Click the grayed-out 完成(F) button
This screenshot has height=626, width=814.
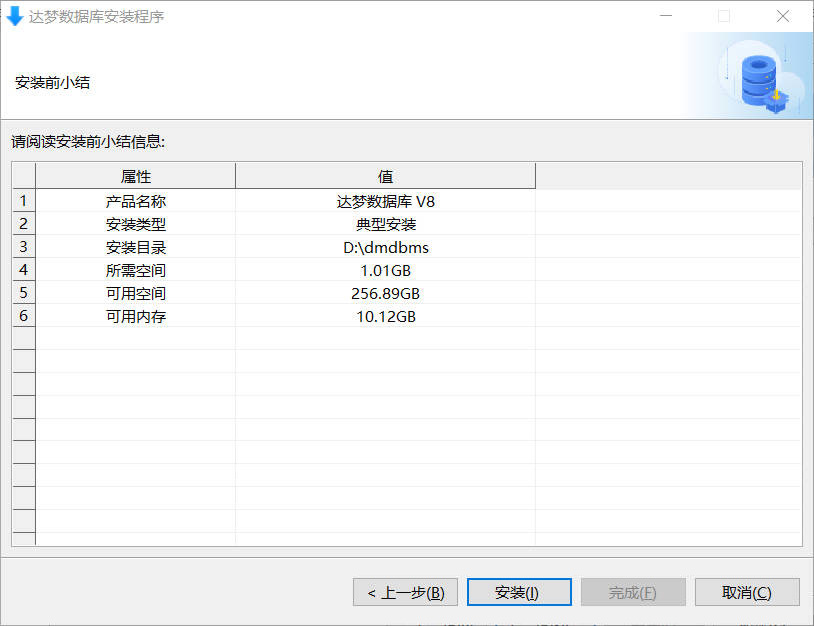click(x=633, y=592)
